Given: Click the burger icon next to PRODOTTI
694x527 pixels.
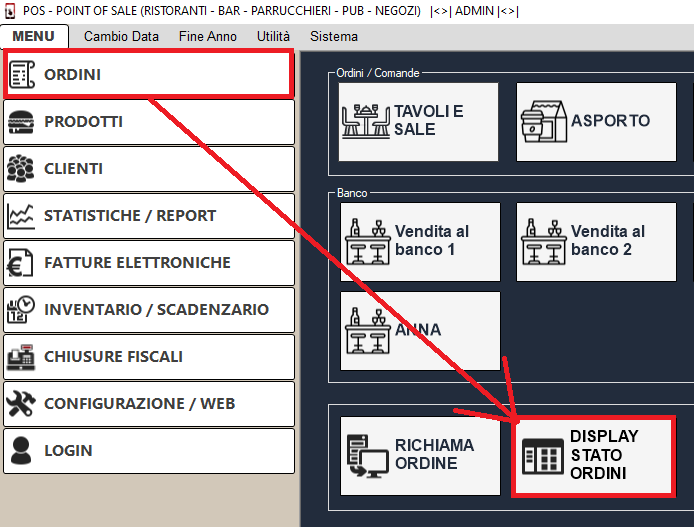Looking at the screenshot, I should click(x=21, y=122).
